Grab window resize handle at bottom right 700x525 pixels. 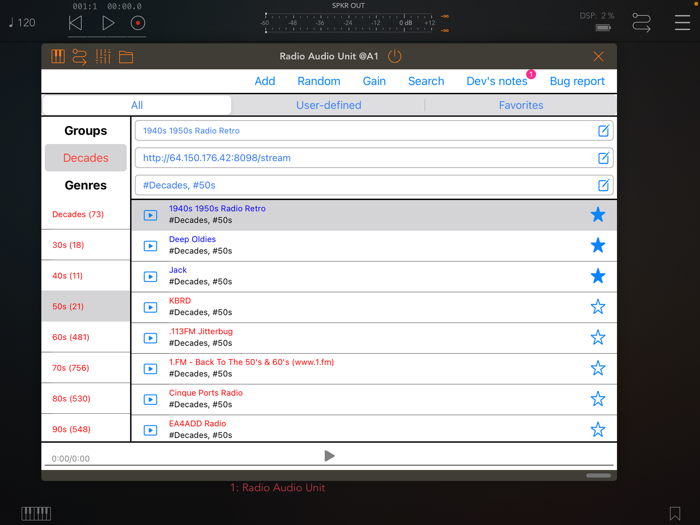tap(598, 475)
